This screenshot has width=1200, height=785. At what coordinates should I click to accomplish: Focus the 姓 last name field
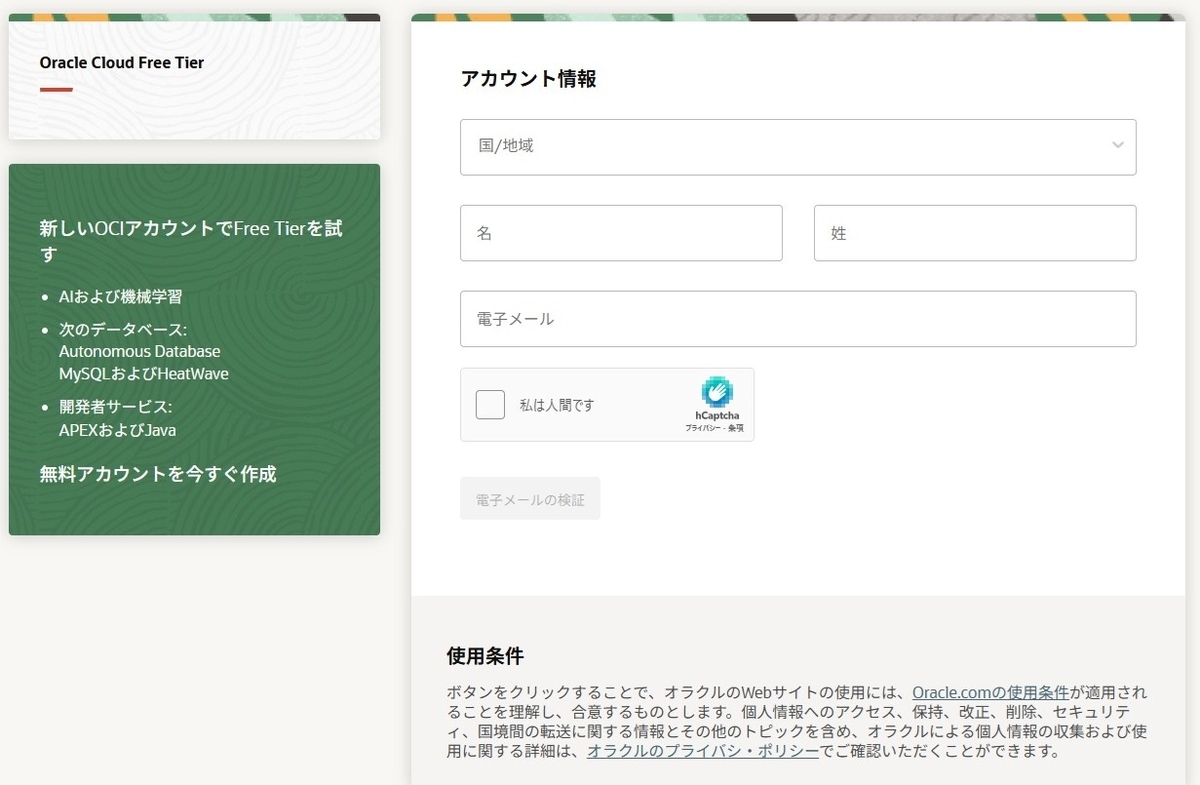pos(975,233)
